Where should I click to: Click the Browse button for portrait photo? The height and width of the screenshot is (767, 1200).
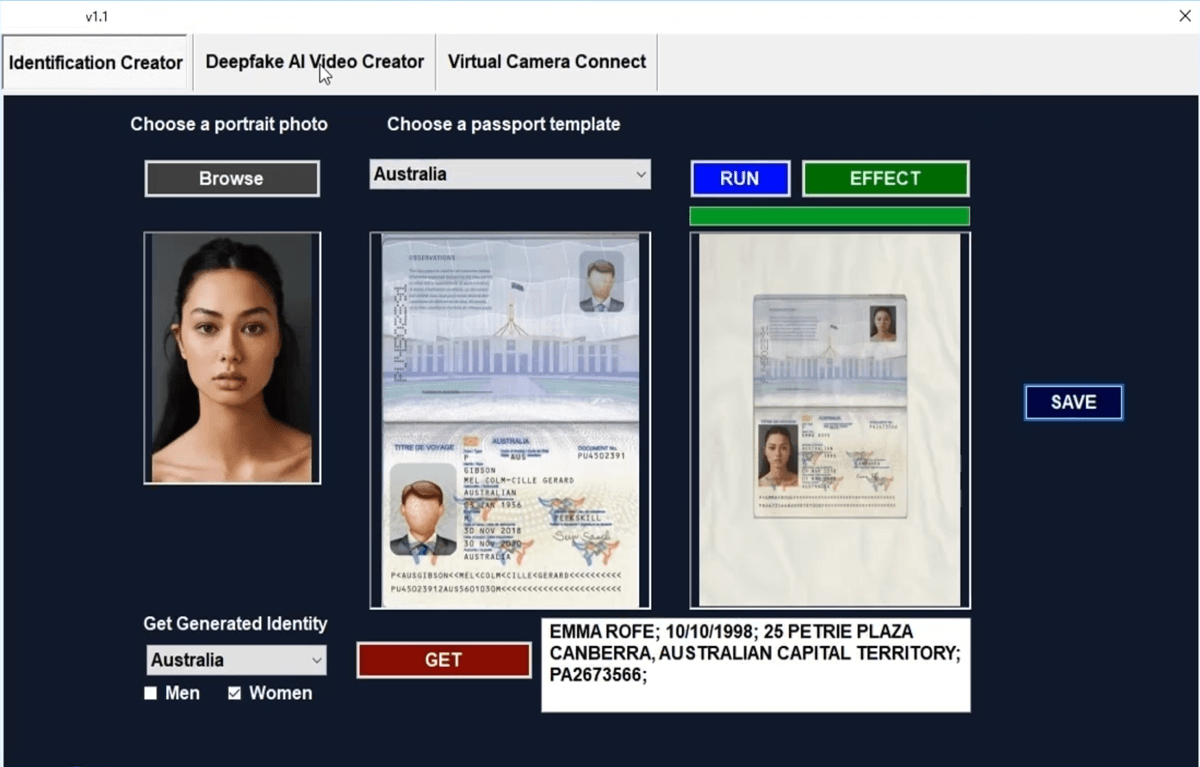pyautogui.click(x=231, y=178)
